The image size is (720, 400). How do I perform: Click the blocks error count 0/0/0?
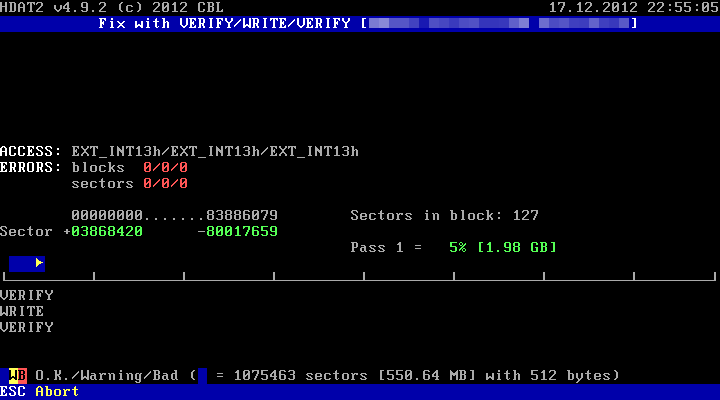[165, 167]
